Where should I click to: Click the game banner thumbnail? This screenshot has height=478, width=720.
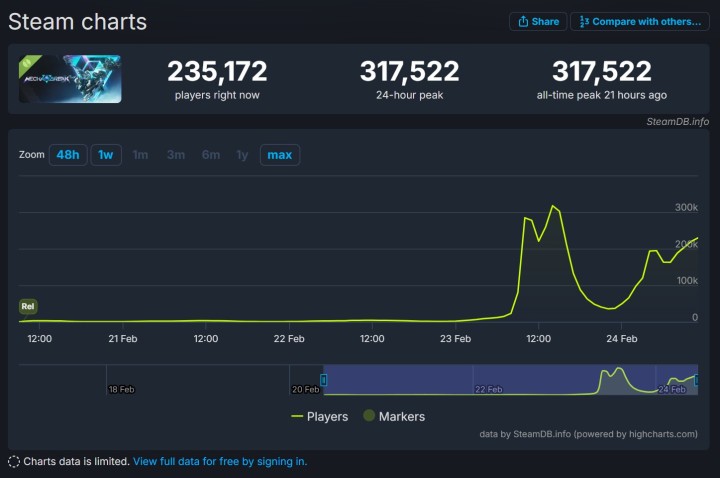[70, 79]
